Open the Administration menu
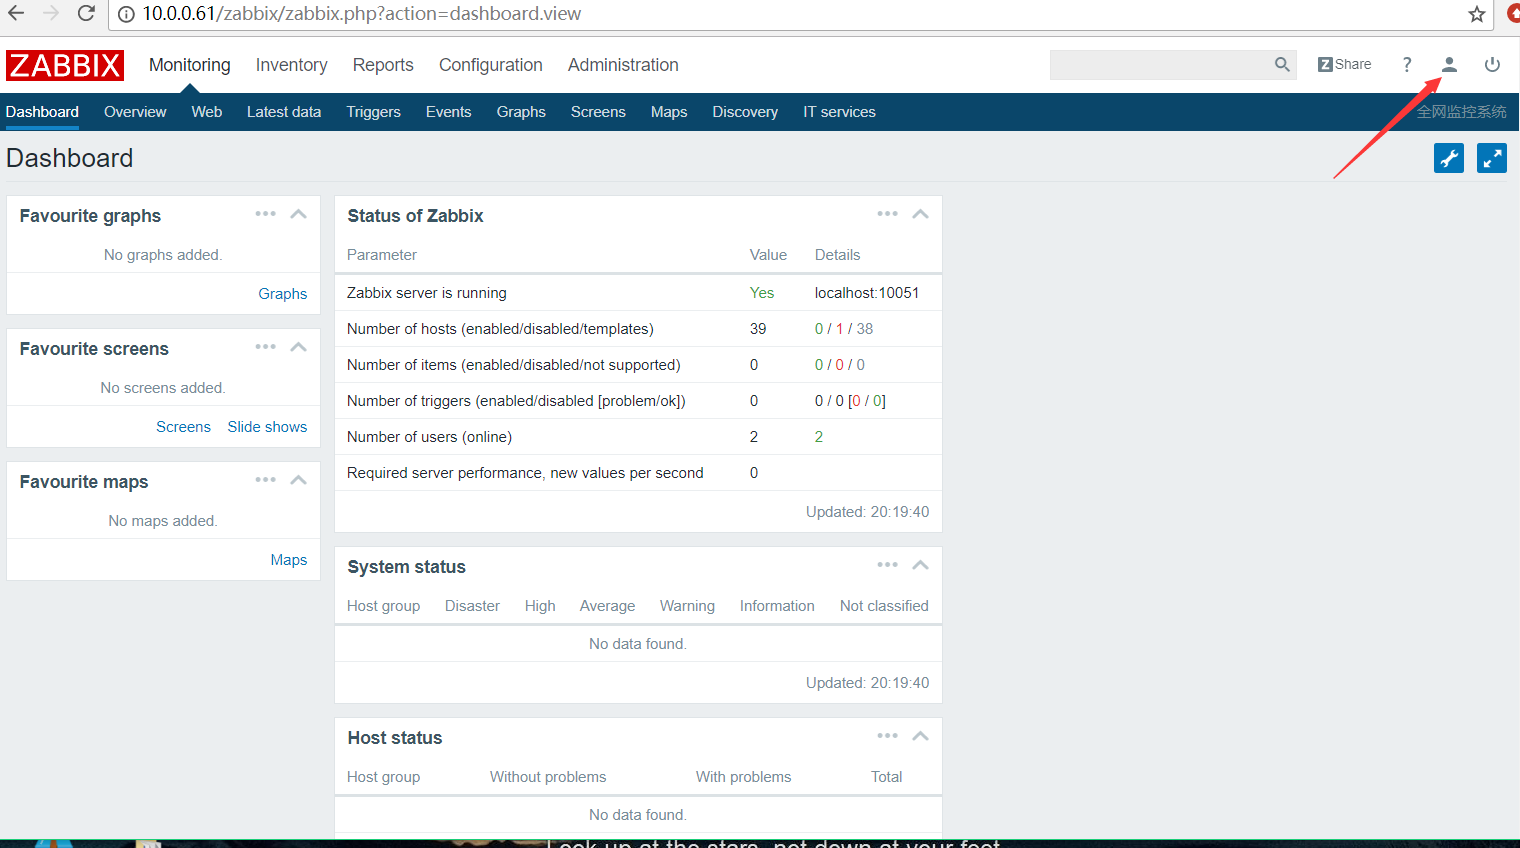Image resolution: width=1520 pixels, height=848 pixels. (623, 65)
